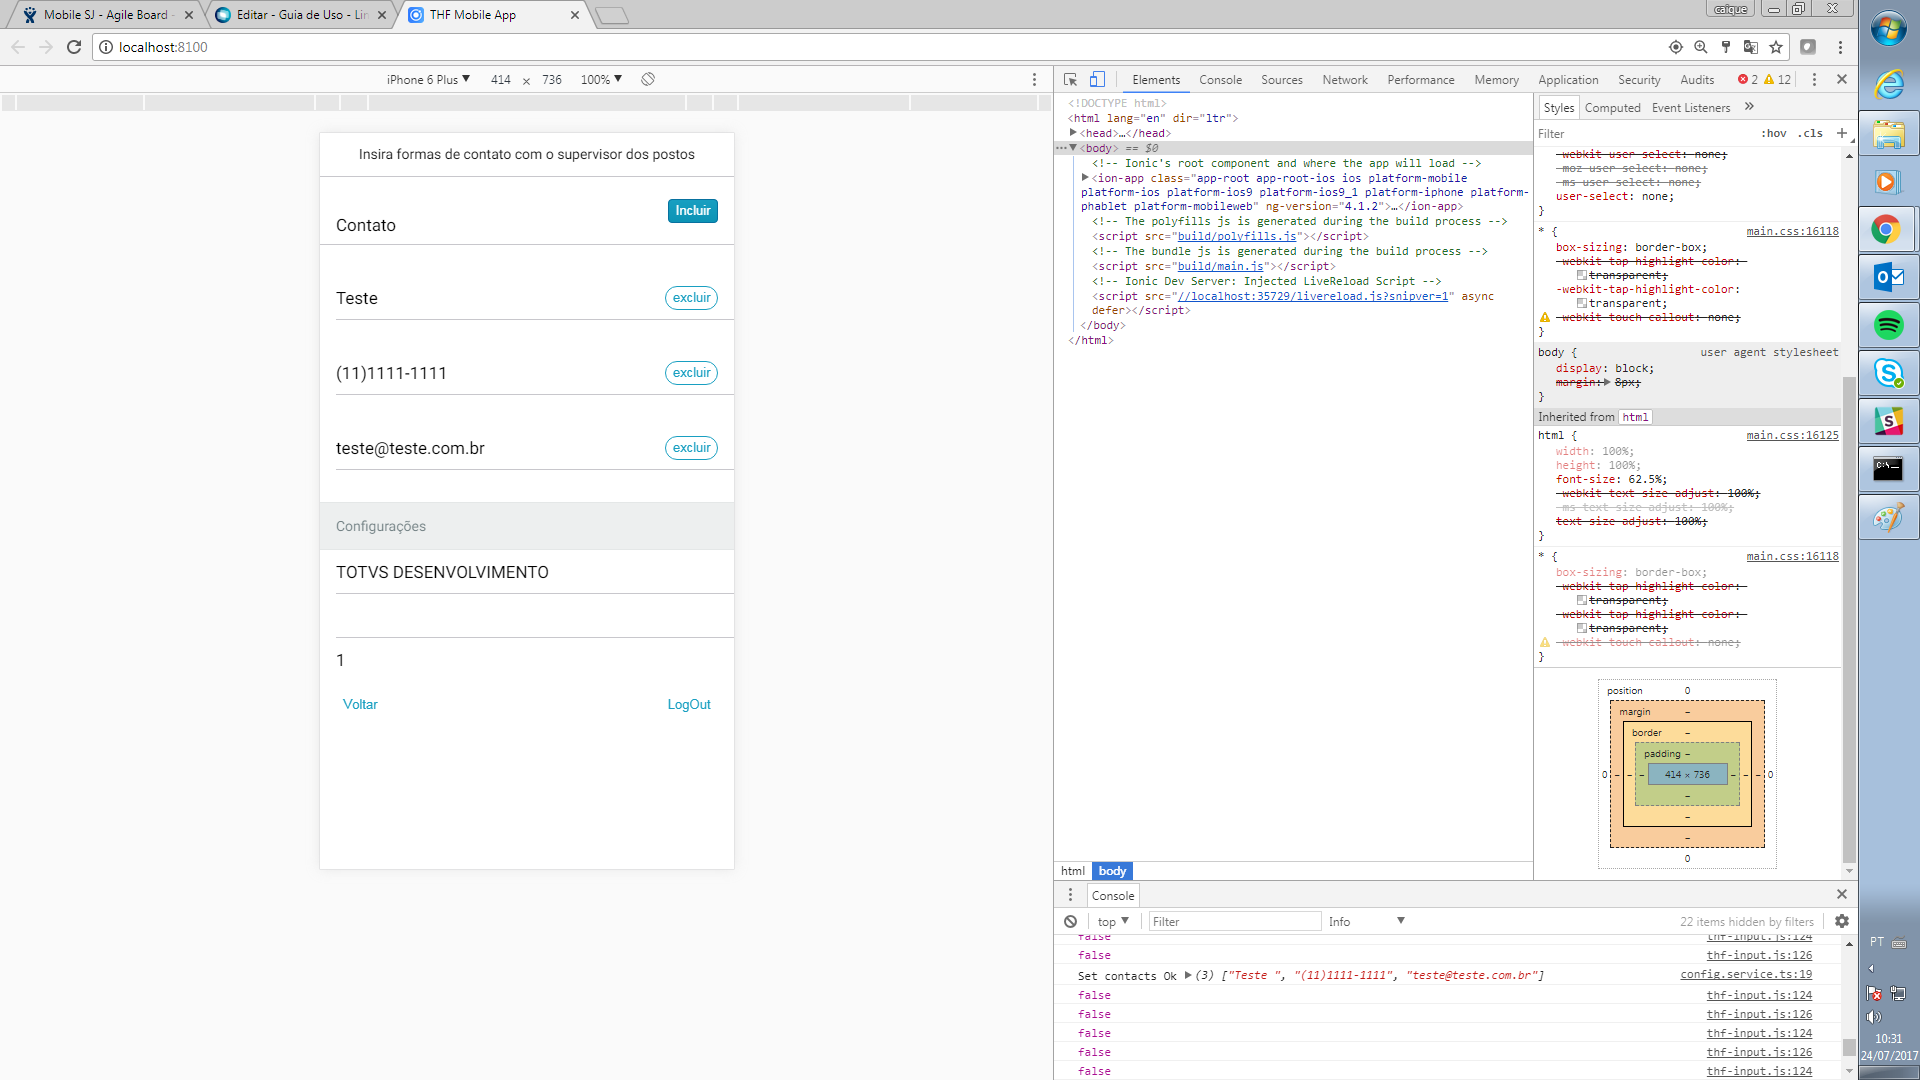
Task: Toggle the .cls class editor button
Action: [x=1811, y=133]
